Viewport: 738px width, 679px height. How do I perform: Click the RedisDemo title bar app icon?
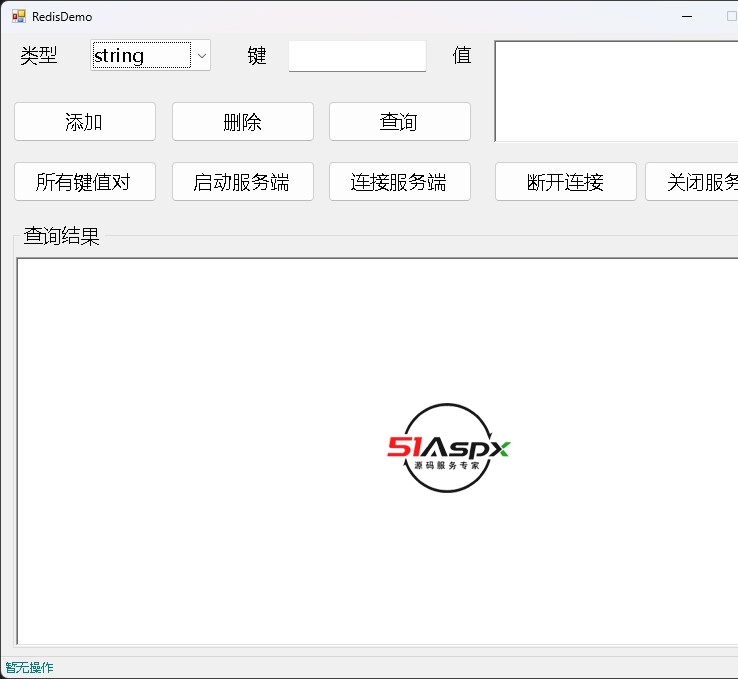point(19,16)
